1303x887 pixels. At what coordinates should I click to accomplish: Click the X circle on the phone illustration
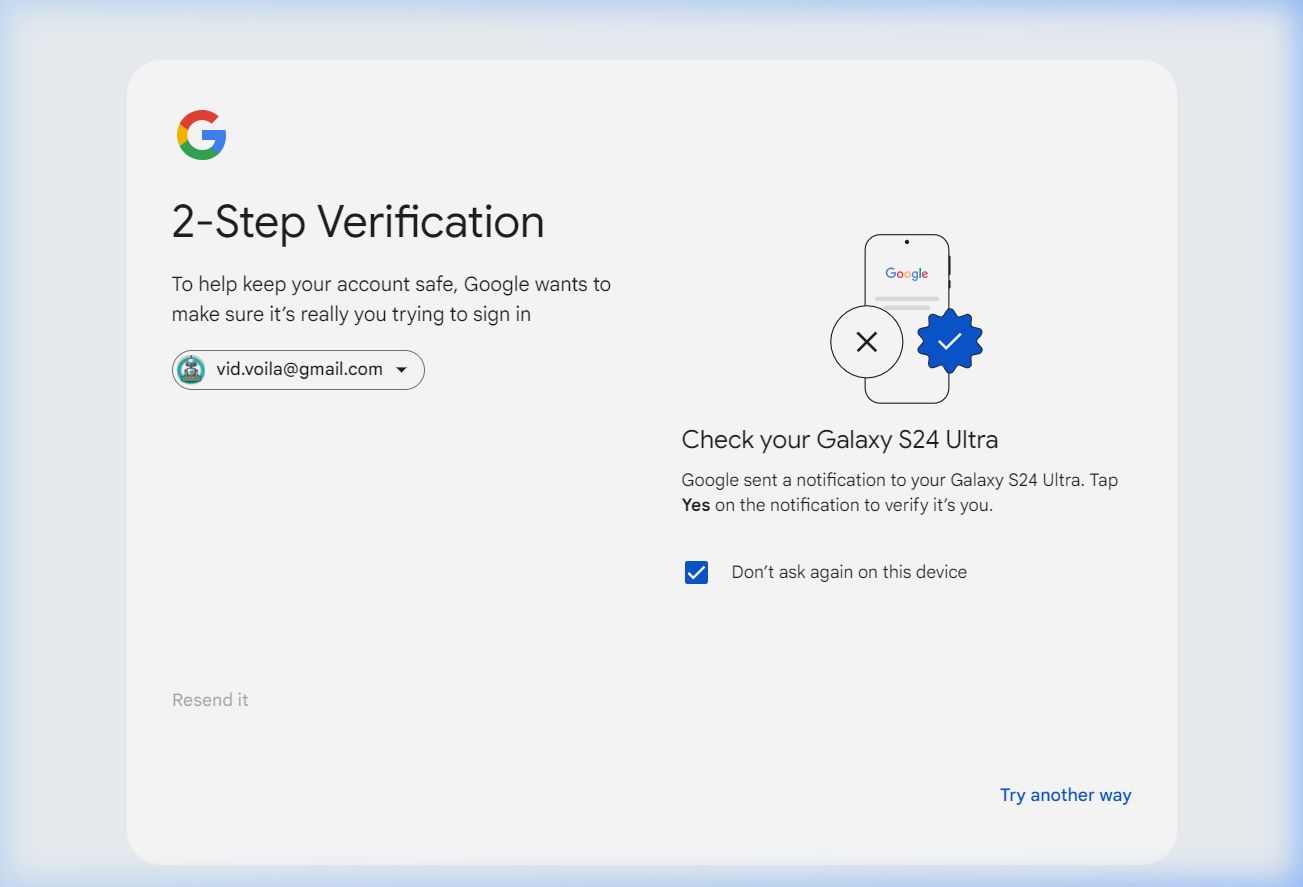[867, 342]
